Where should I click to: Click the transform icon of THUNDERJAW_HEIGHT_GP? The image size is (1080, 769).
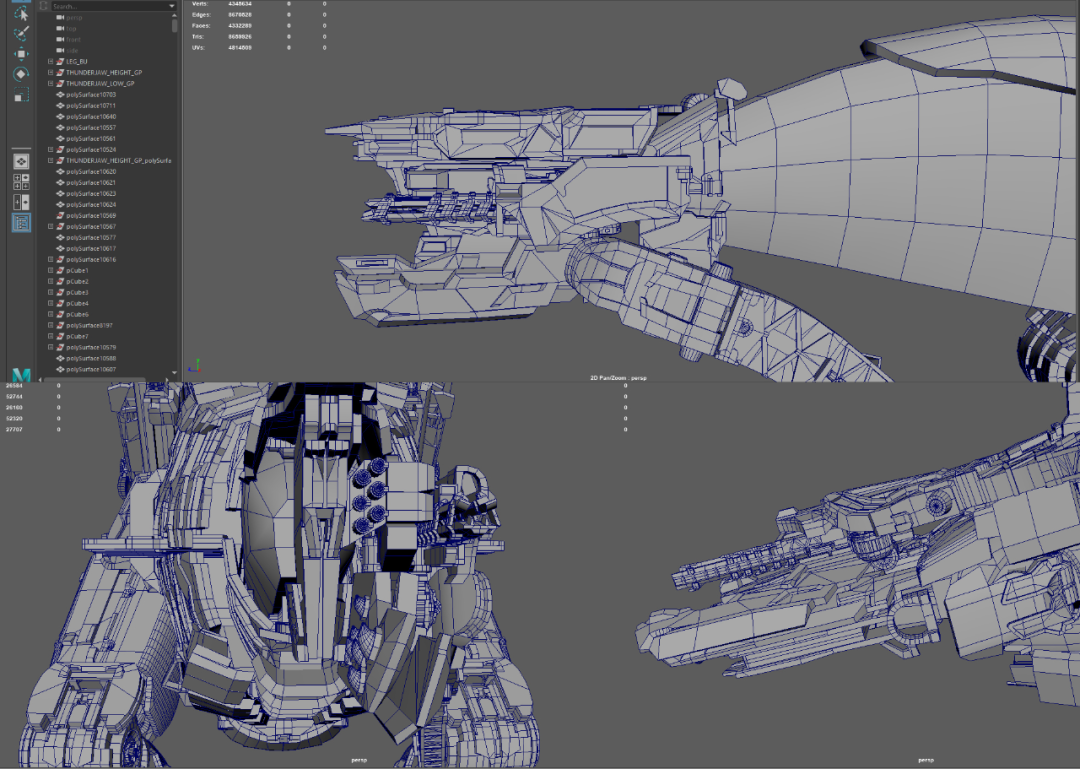[x=60, y=72]
